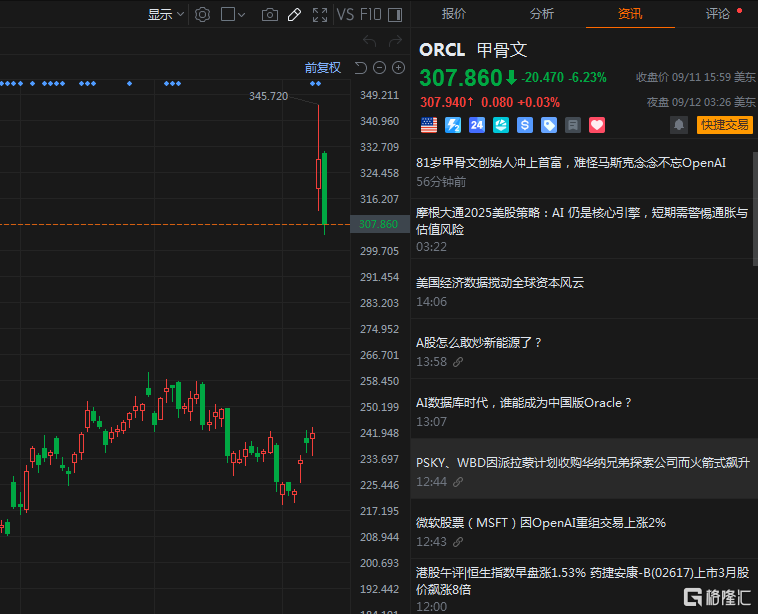This screenshot has height=614, width=758.
Task: Select the drawing pencil tool
Action: 294,15
